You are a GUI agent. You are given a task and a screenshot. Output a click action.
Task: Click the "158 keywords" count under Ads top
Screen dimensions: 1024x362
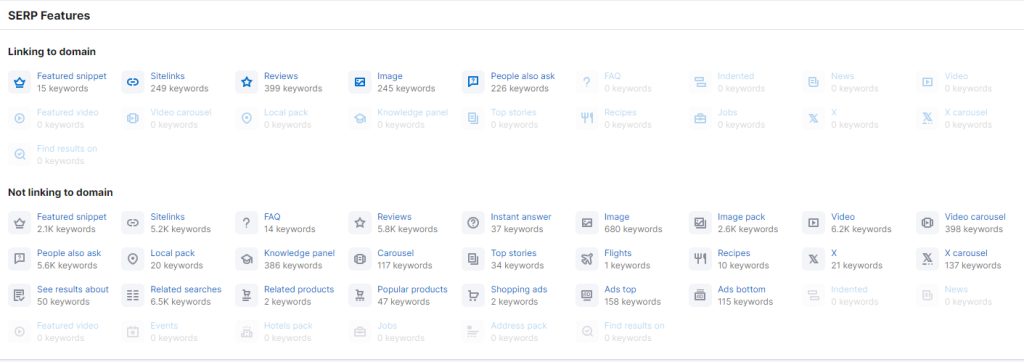632,302
